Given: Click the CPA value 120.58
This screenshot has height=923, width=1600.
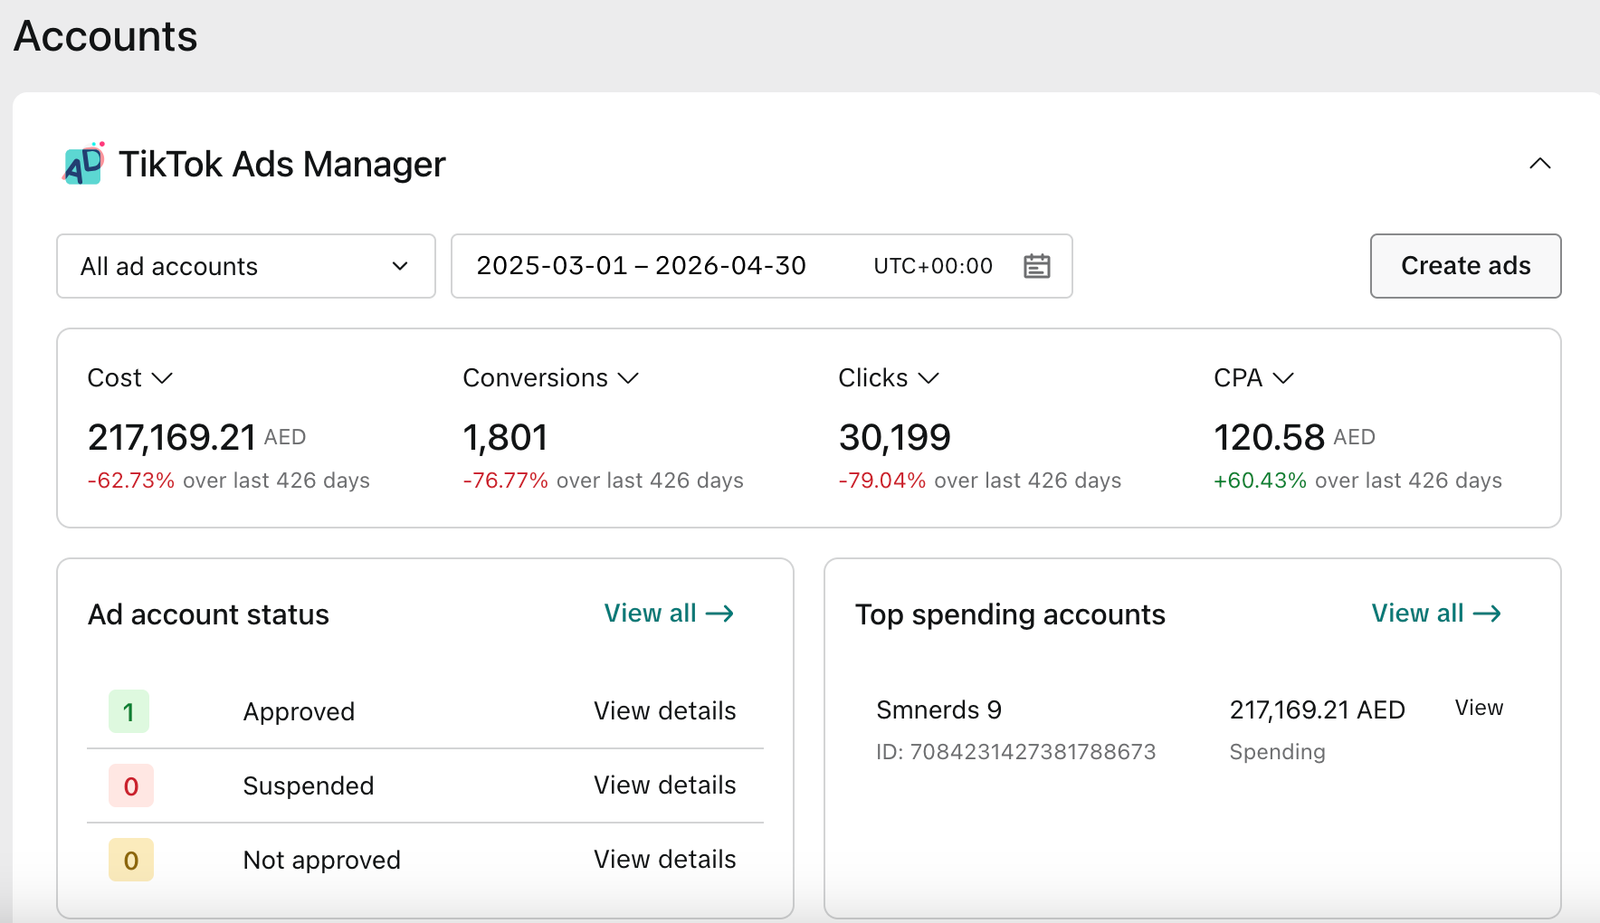Looking at the screenshot, I should 1269,437.
